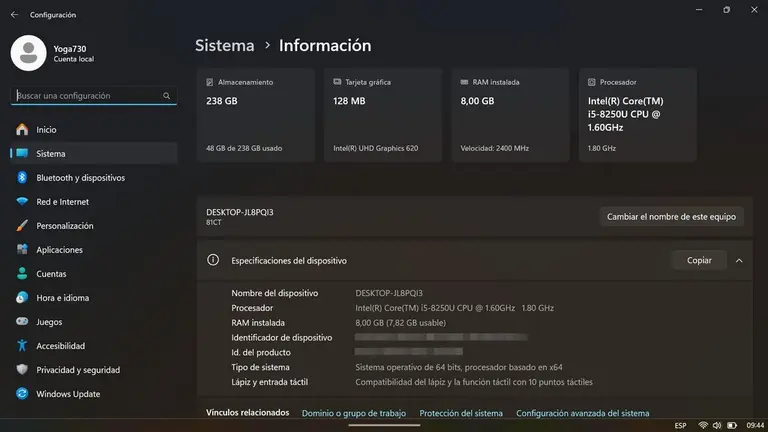Click the ESP language indicator in taskbar

(680, 426)
